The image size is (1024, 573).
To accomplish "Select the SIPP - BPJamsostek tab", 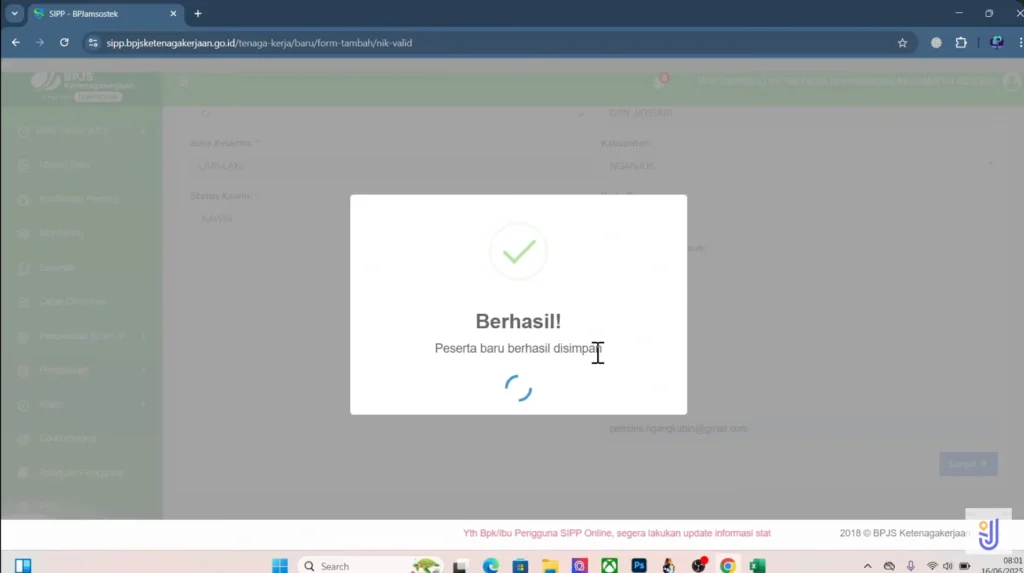I will tap(106, 14).
